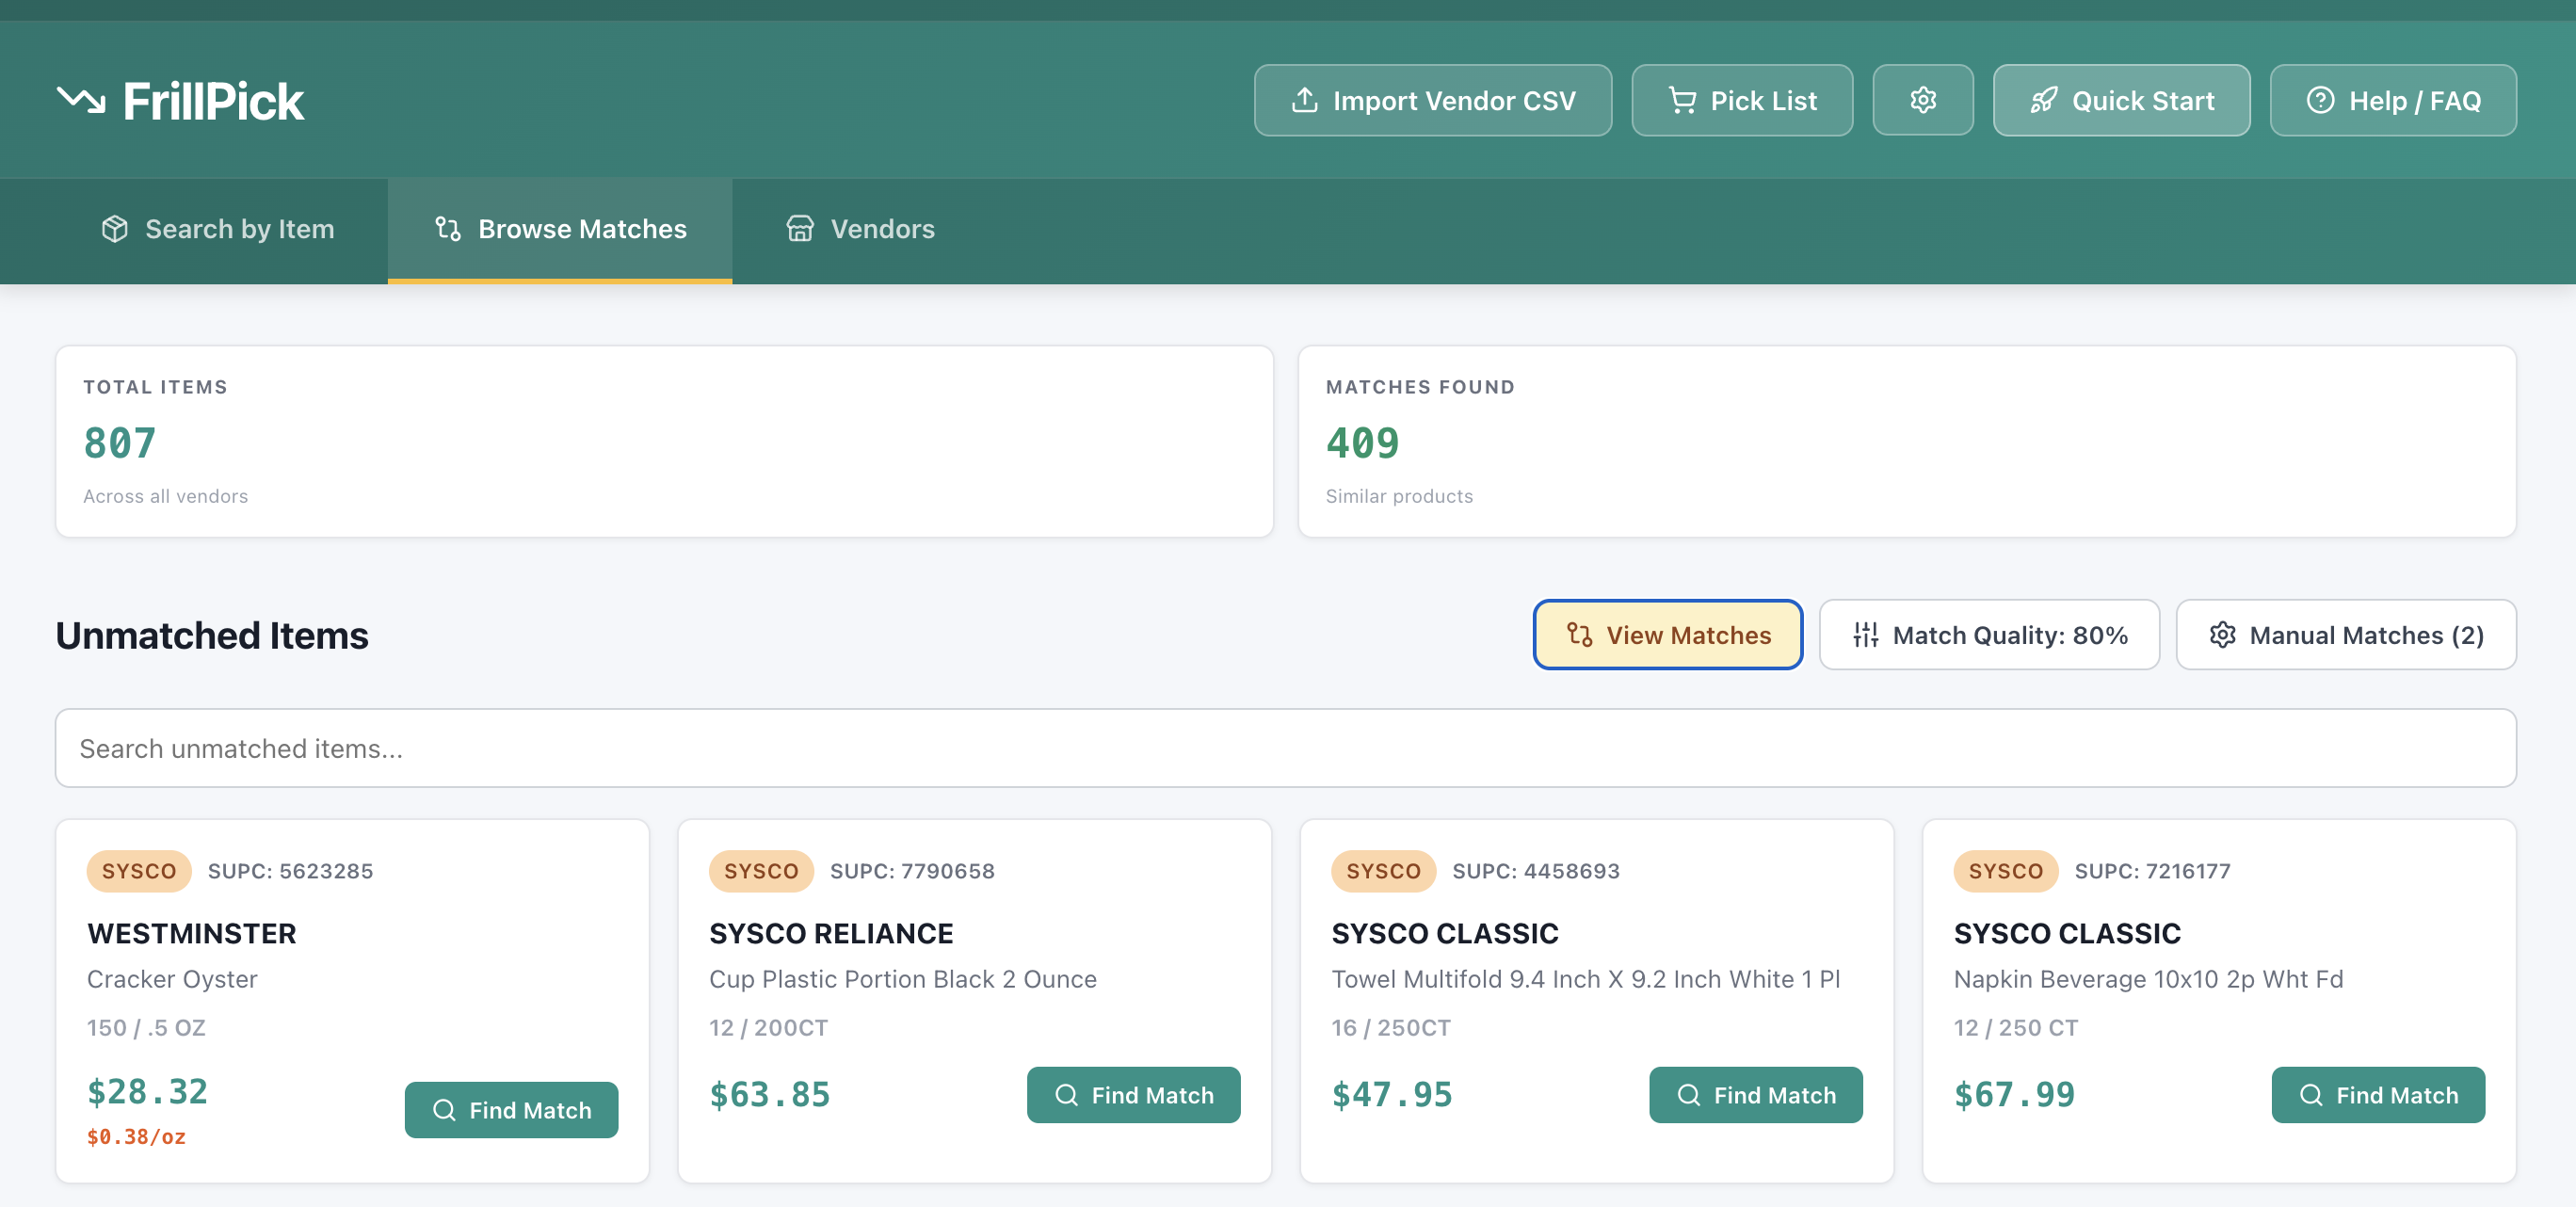
Task: Open Manual Matches (2) panel
Action: [2345, 634]
